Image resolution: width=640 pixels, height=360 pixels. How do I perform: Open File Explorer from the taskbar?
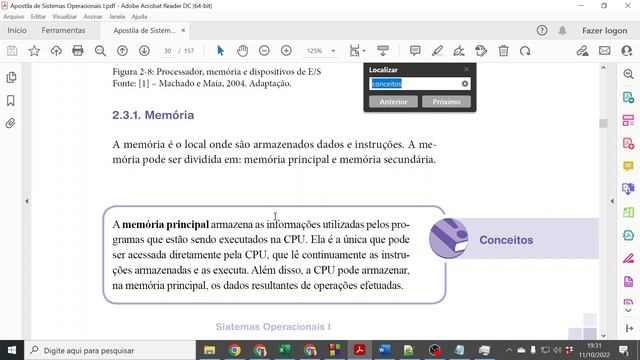pyautogui.click(x=209, y=350)
